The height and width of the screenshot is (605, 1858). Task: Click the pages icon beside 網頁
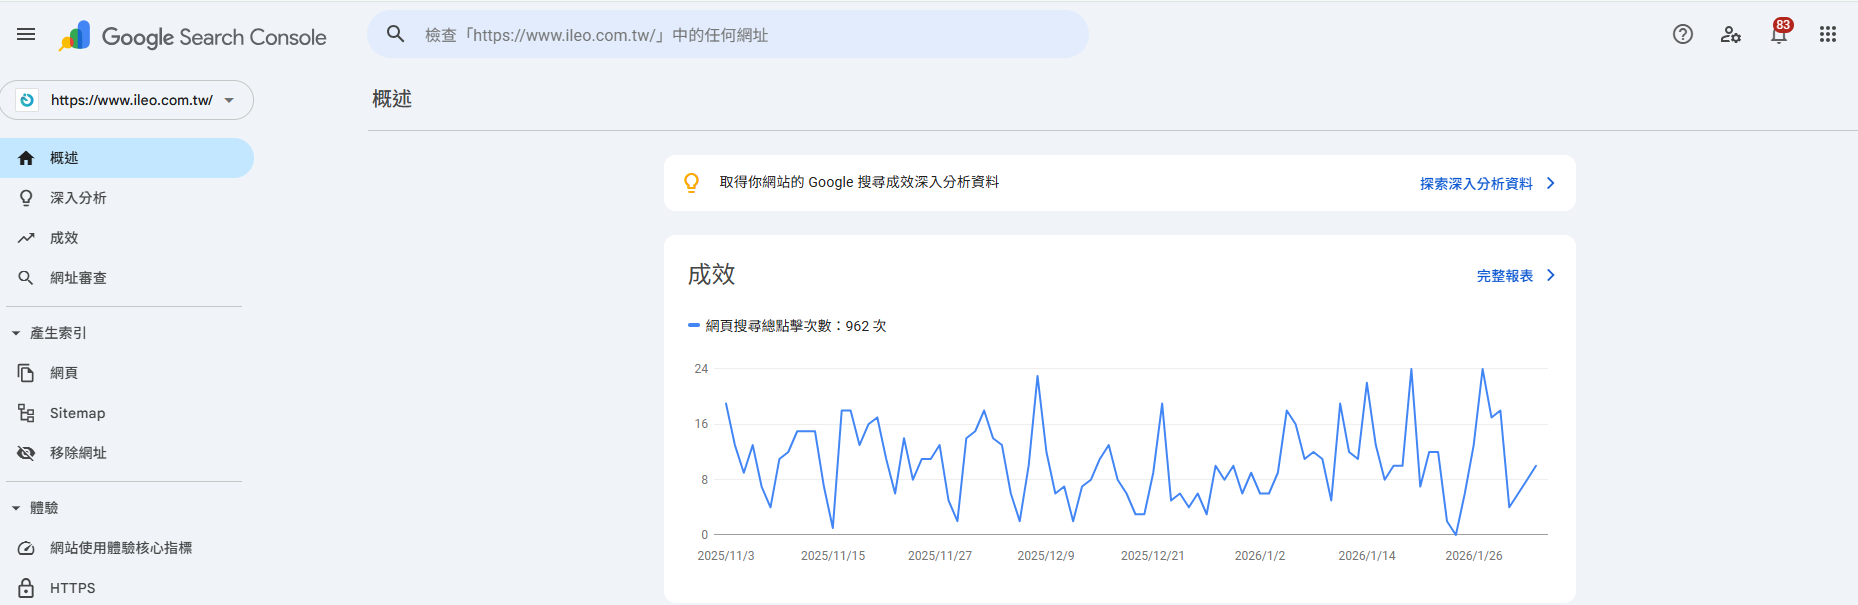pyautogui.click(x=26, y=373)
